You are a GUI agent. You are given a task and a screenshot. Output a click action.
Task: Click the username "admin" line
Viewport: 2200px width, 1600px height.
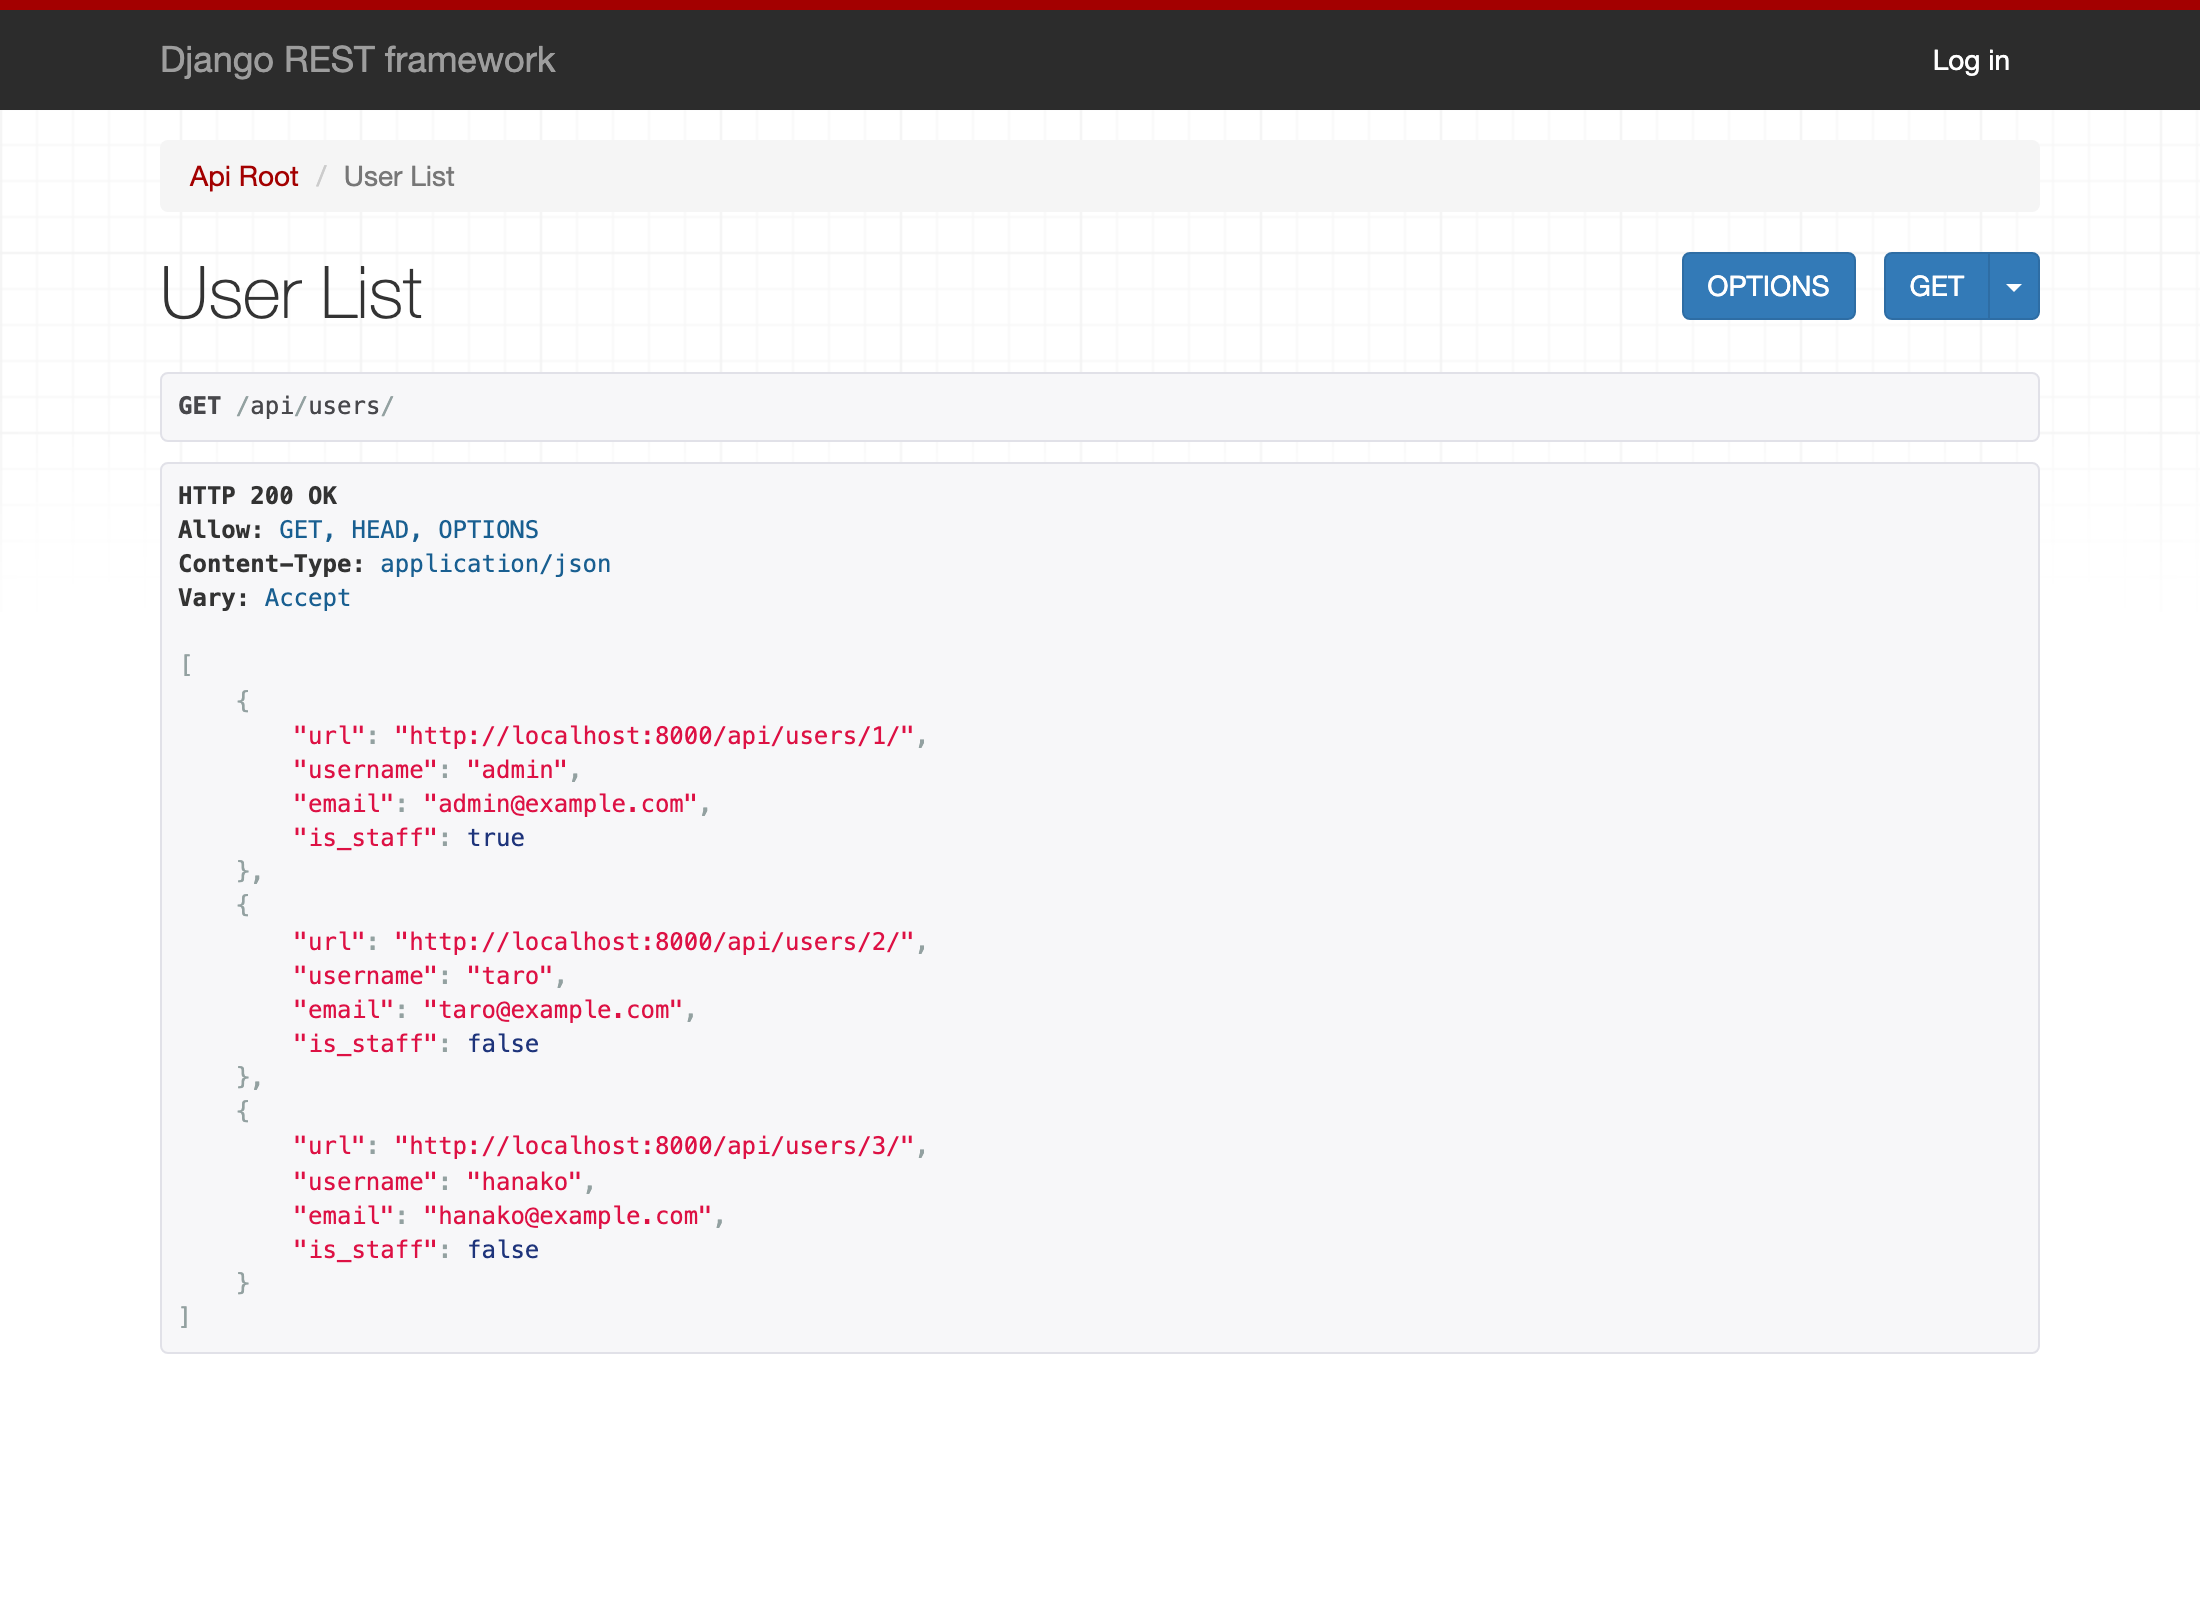(436, 770)
